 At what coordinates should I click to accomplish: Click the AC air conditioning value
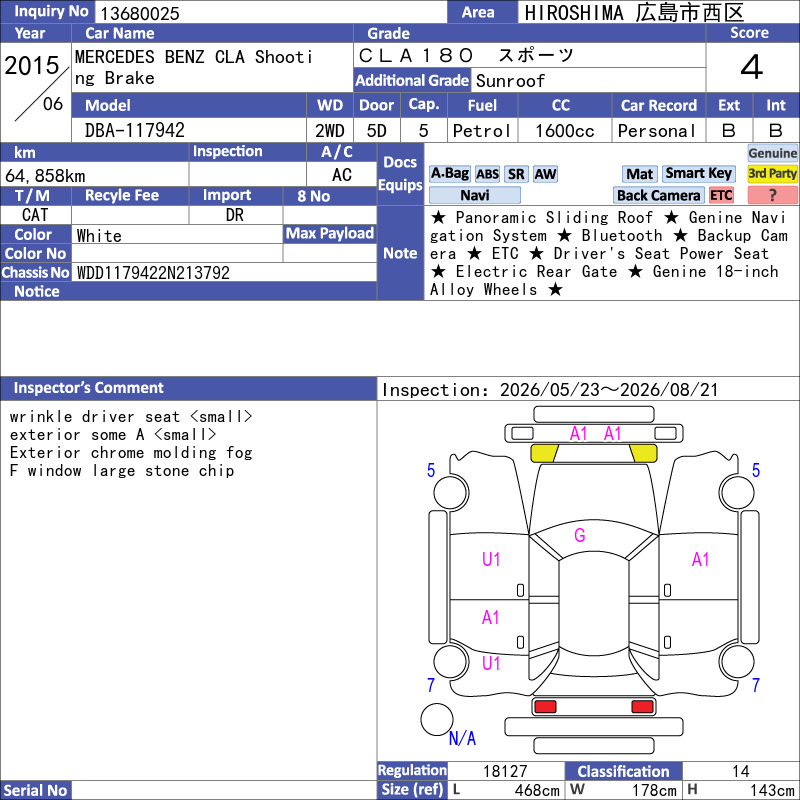pos(342,175)
